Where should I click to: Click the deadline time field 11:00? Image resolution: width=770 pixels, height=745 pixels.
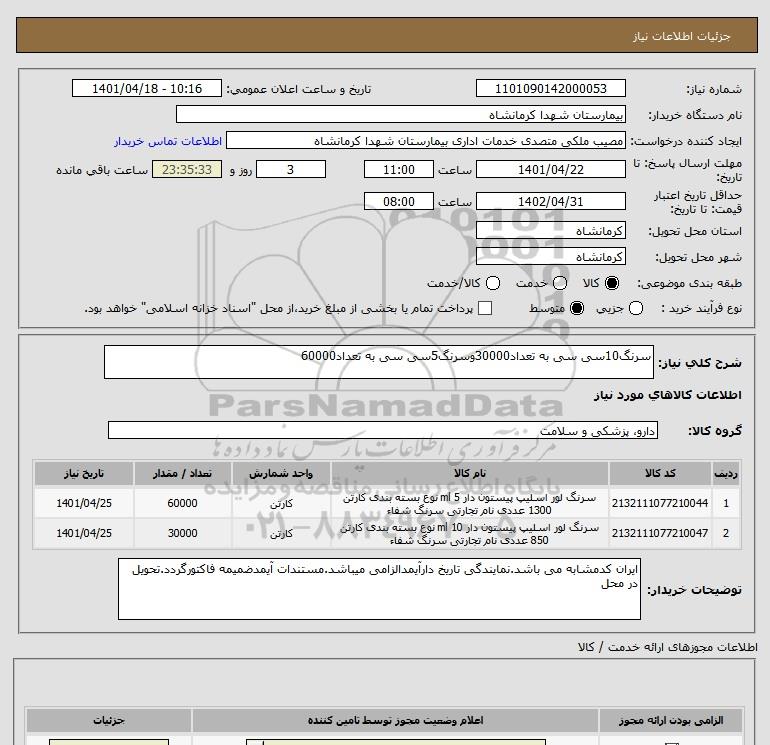click(x=399, y=169)
